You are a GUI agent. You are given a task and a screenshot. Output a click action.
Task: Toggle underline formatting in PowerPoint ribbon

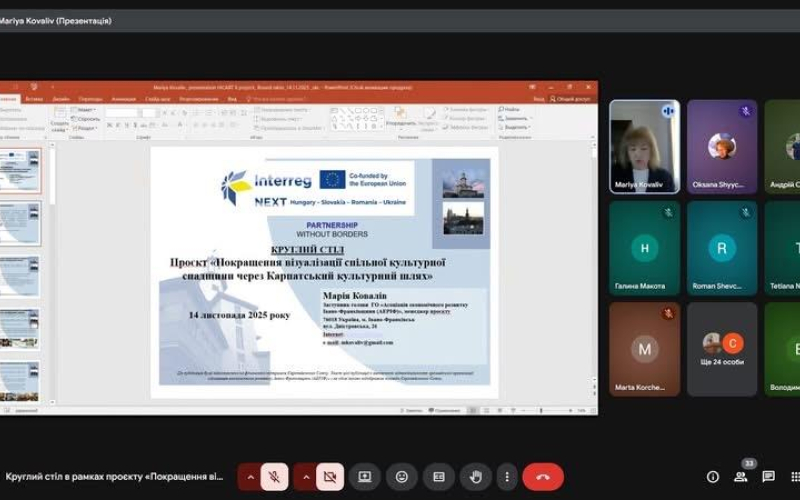127,125
